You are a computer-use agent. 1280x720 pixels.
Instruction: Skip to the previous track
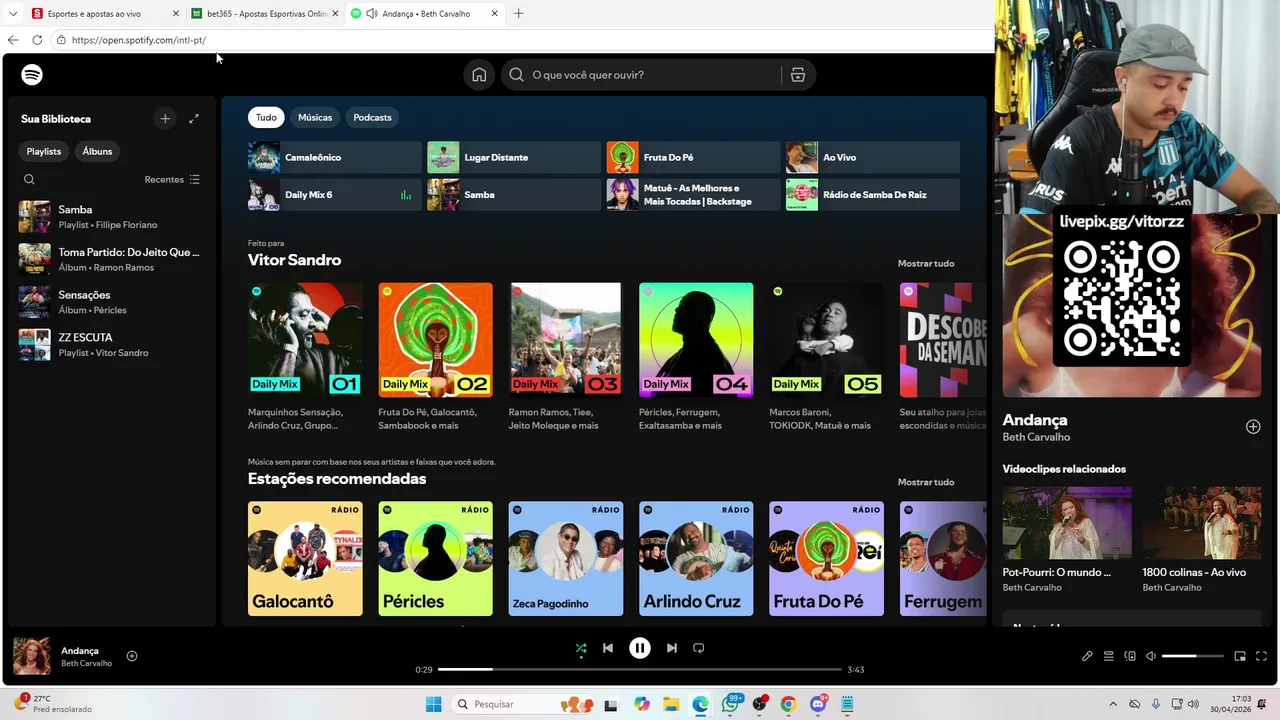click(608, 648)
